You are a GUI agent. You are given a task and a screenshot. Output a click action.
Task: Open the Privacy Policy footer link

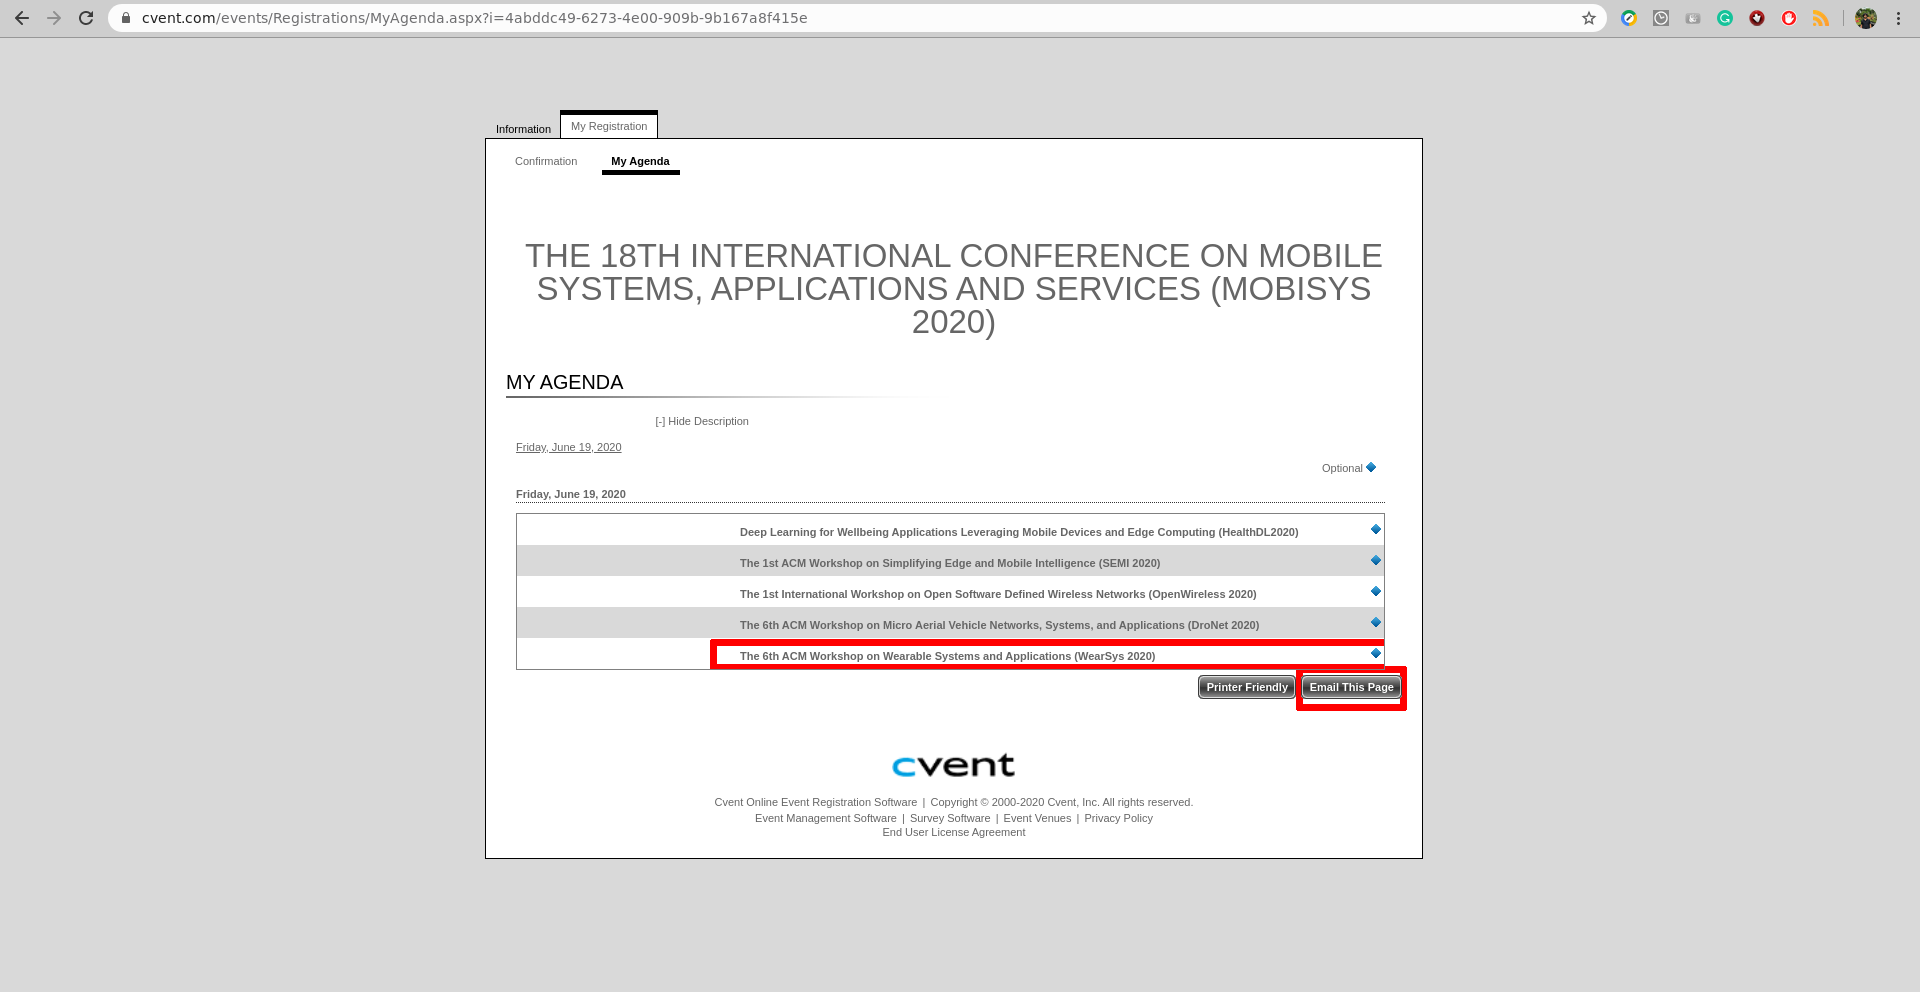(x=1118, y=818)
